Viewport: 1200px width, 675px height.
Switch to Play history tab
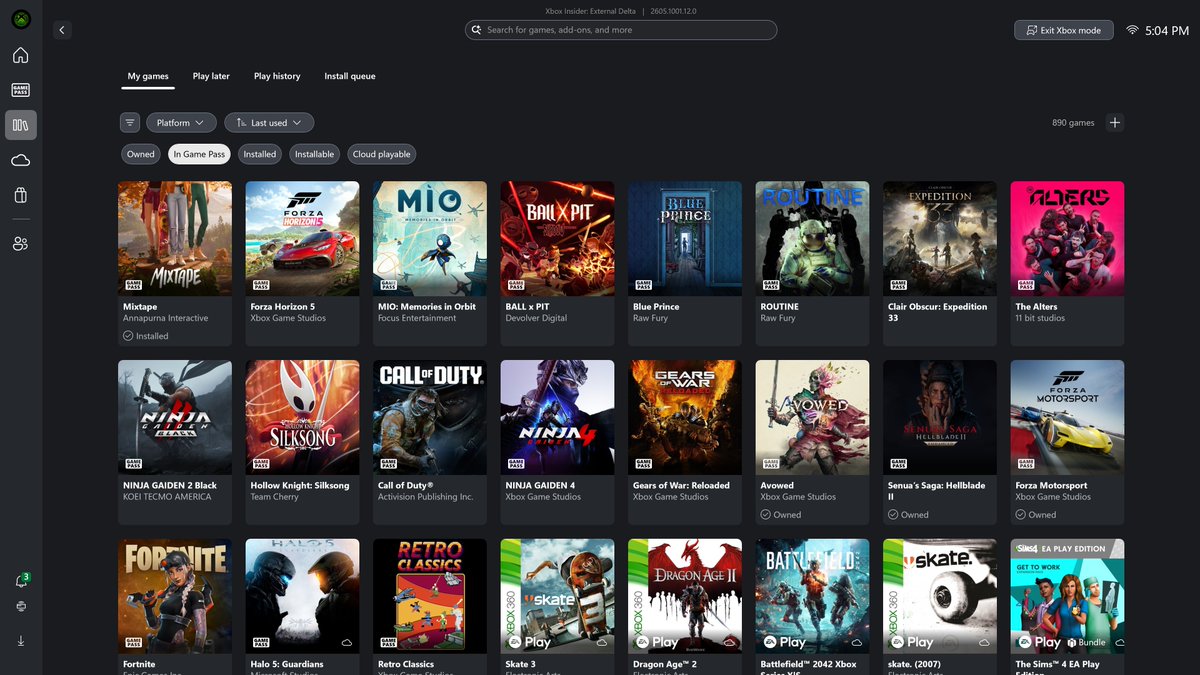click(x=277, y=76)
